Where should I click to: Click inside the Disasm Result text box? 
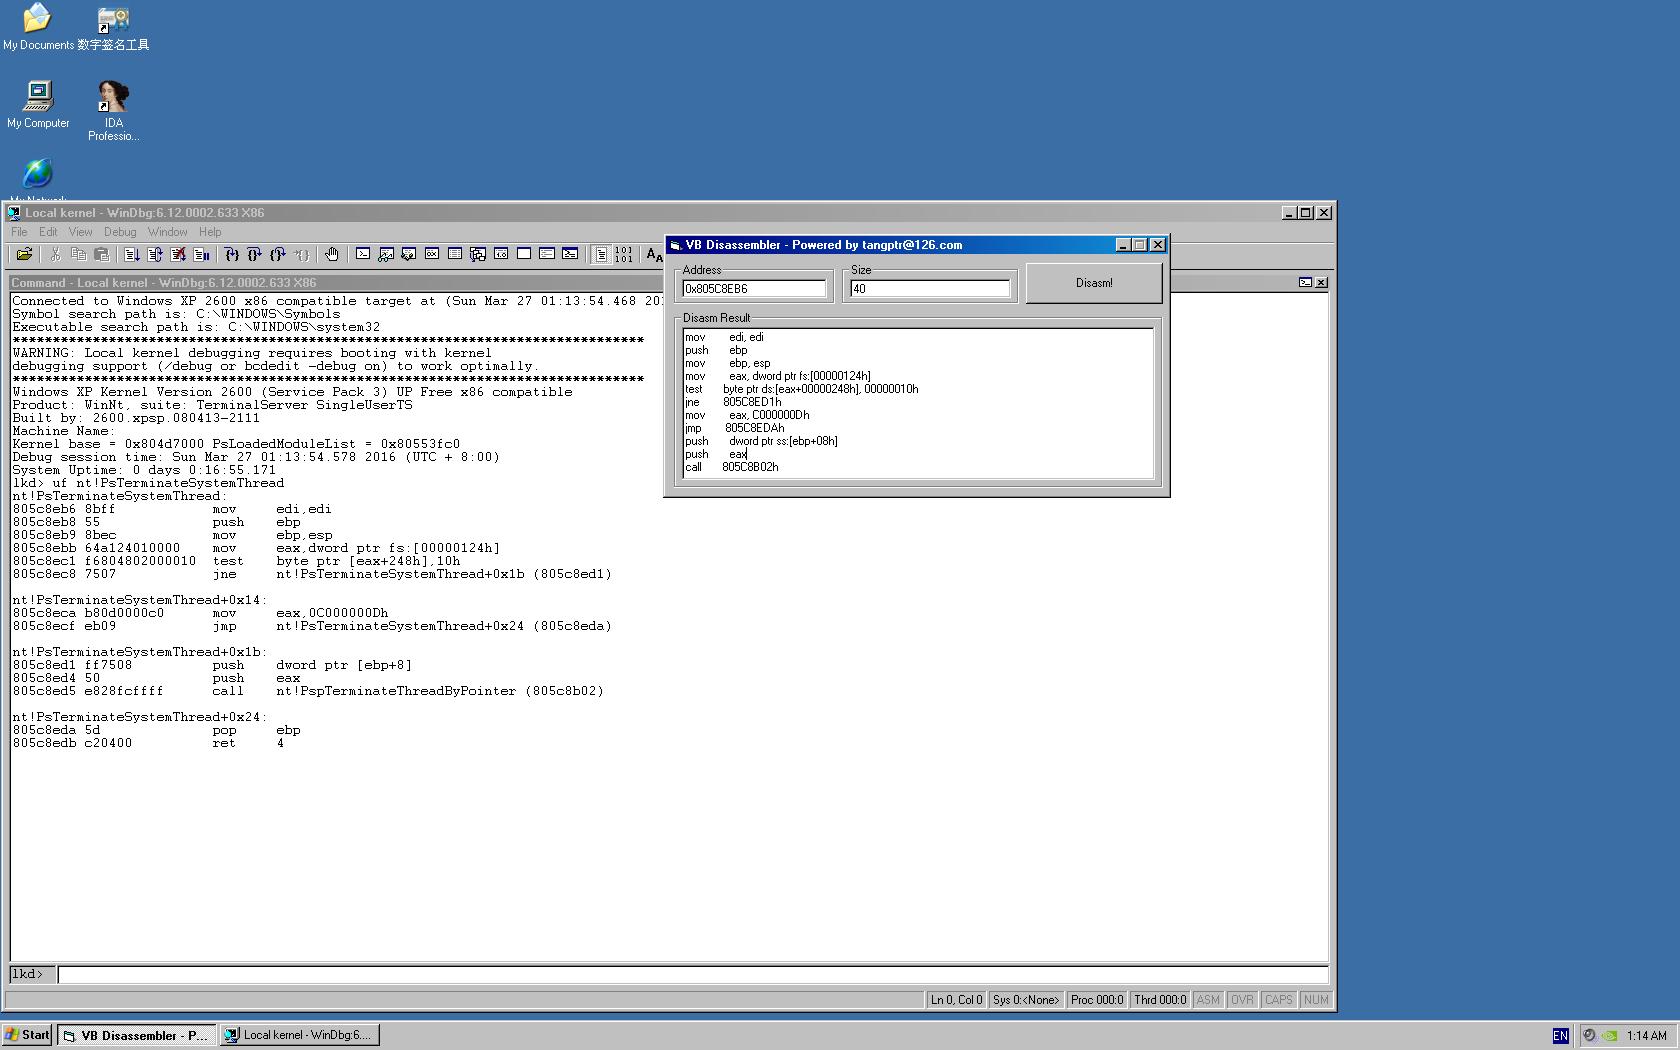click(x=918, y=403)
